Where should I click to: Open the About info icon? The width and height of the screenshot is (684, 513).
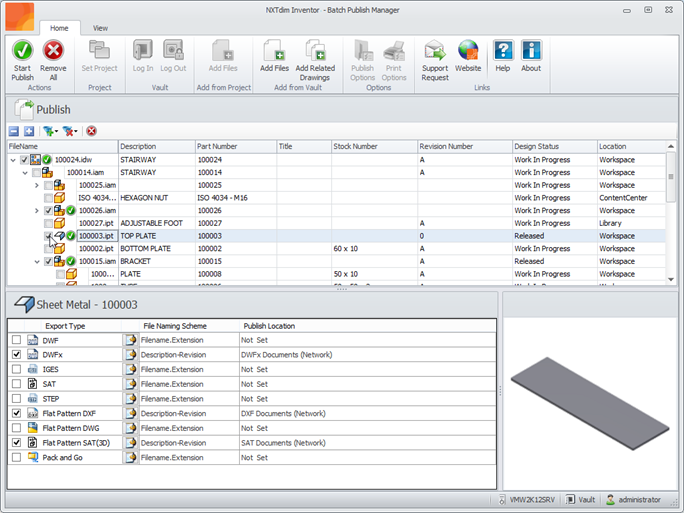(531, 50)
